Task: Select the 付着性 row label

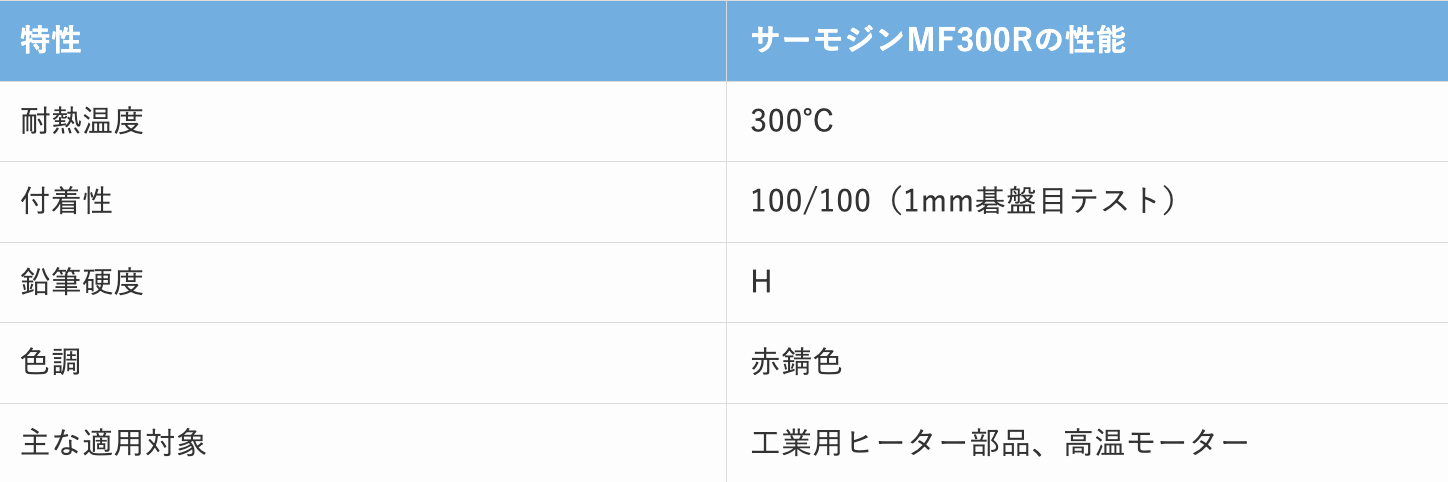Action: [x=67, y=201]
